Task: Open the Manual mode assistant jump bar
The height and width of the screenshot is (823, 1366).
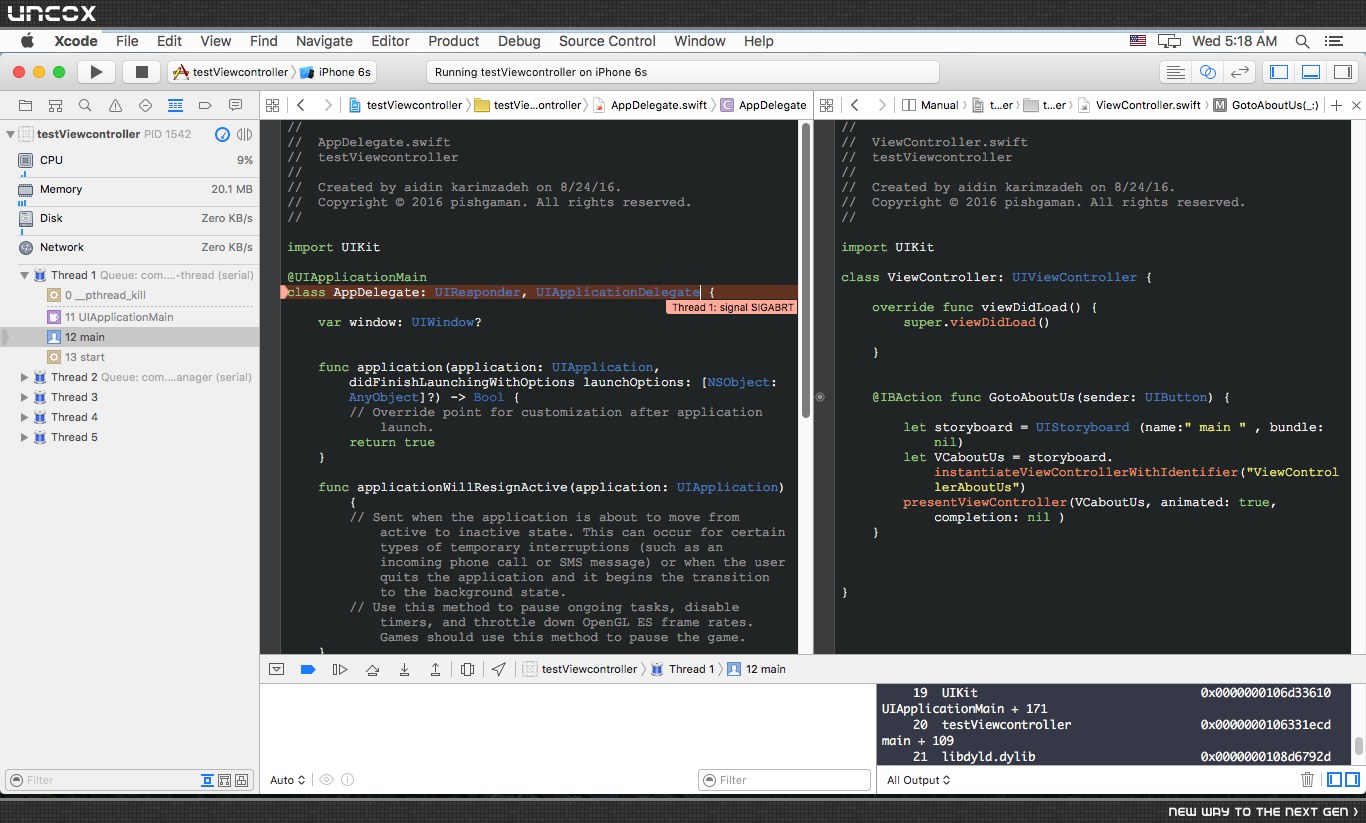Action: click(930, 105)
